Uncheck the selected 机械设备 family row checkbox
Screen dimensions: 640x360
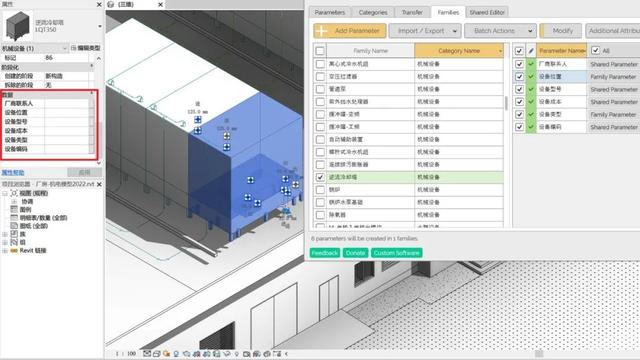pyautogui.click(x=320, y=177)
